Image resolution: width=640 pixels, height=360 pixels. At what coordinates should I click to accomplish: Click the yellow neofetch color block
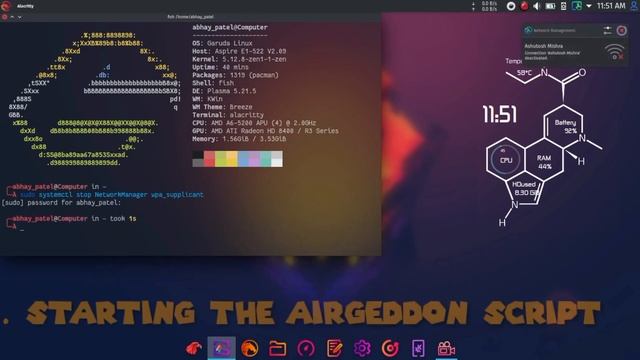click(x=232, y=158)
